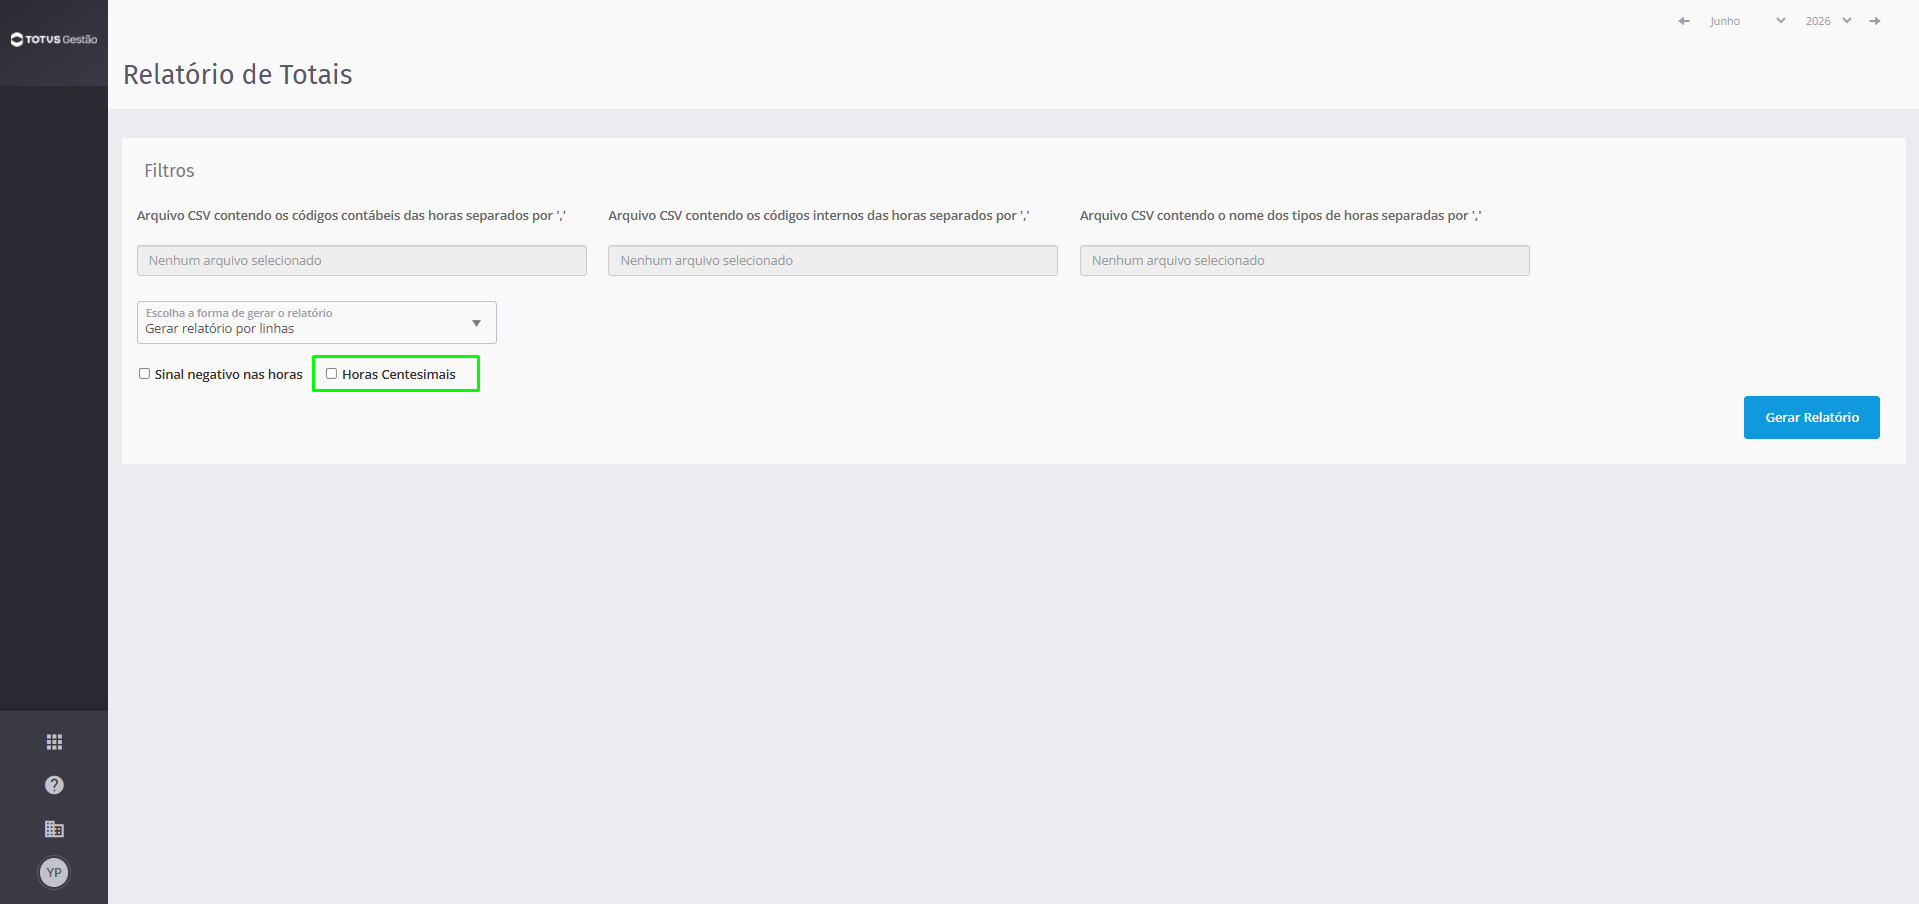Select file for códigos internos CSV
The image size is (1919, 904).
(833, 260)
